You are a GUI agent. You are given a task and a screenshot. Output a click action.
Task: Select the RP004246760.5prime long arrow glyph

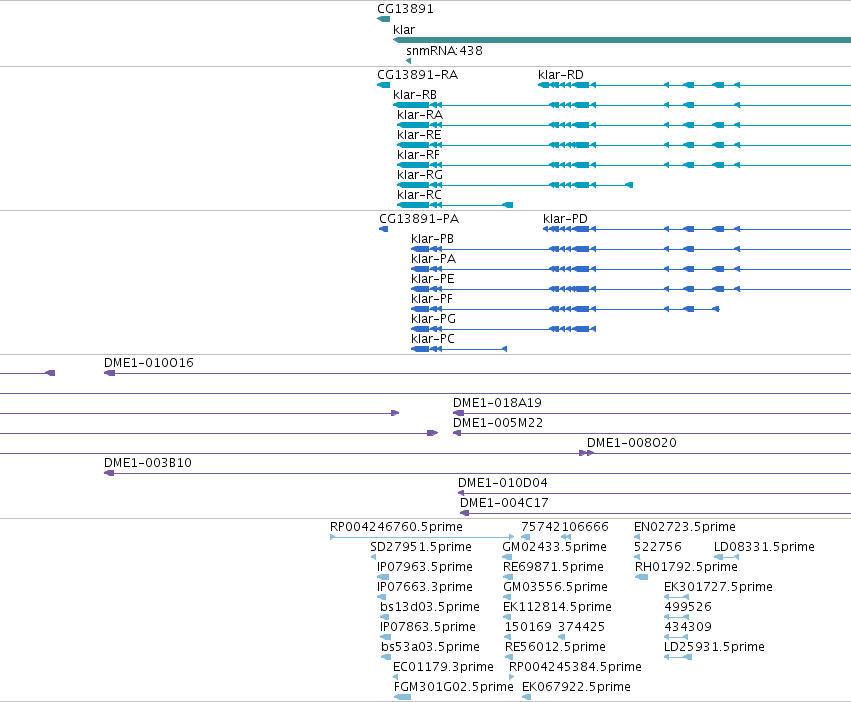(x=422, y=537)
